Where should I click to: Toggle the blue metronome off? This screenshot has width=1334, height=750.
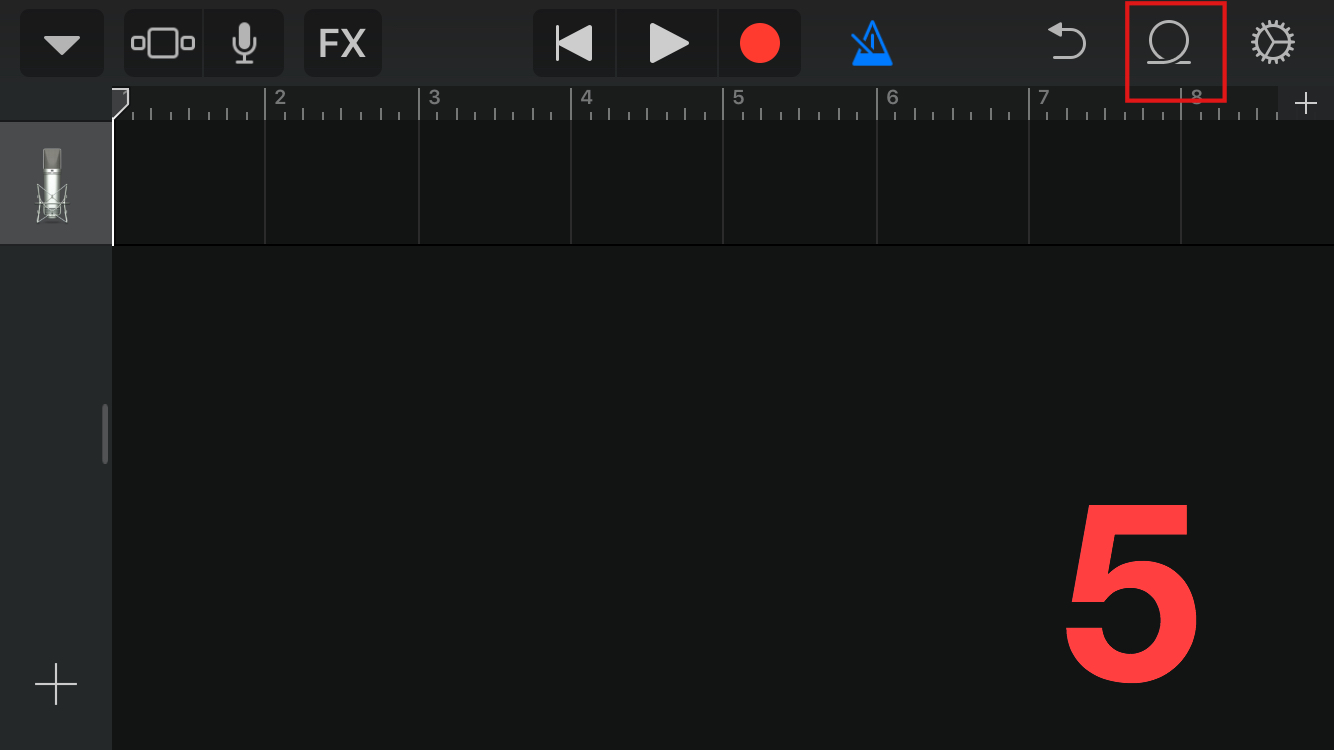point(872,43)
